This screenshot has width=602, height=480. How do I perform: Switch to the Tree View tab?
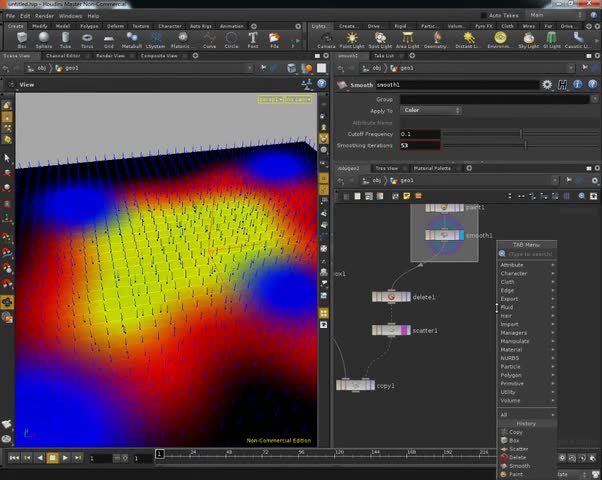[386, 168]
